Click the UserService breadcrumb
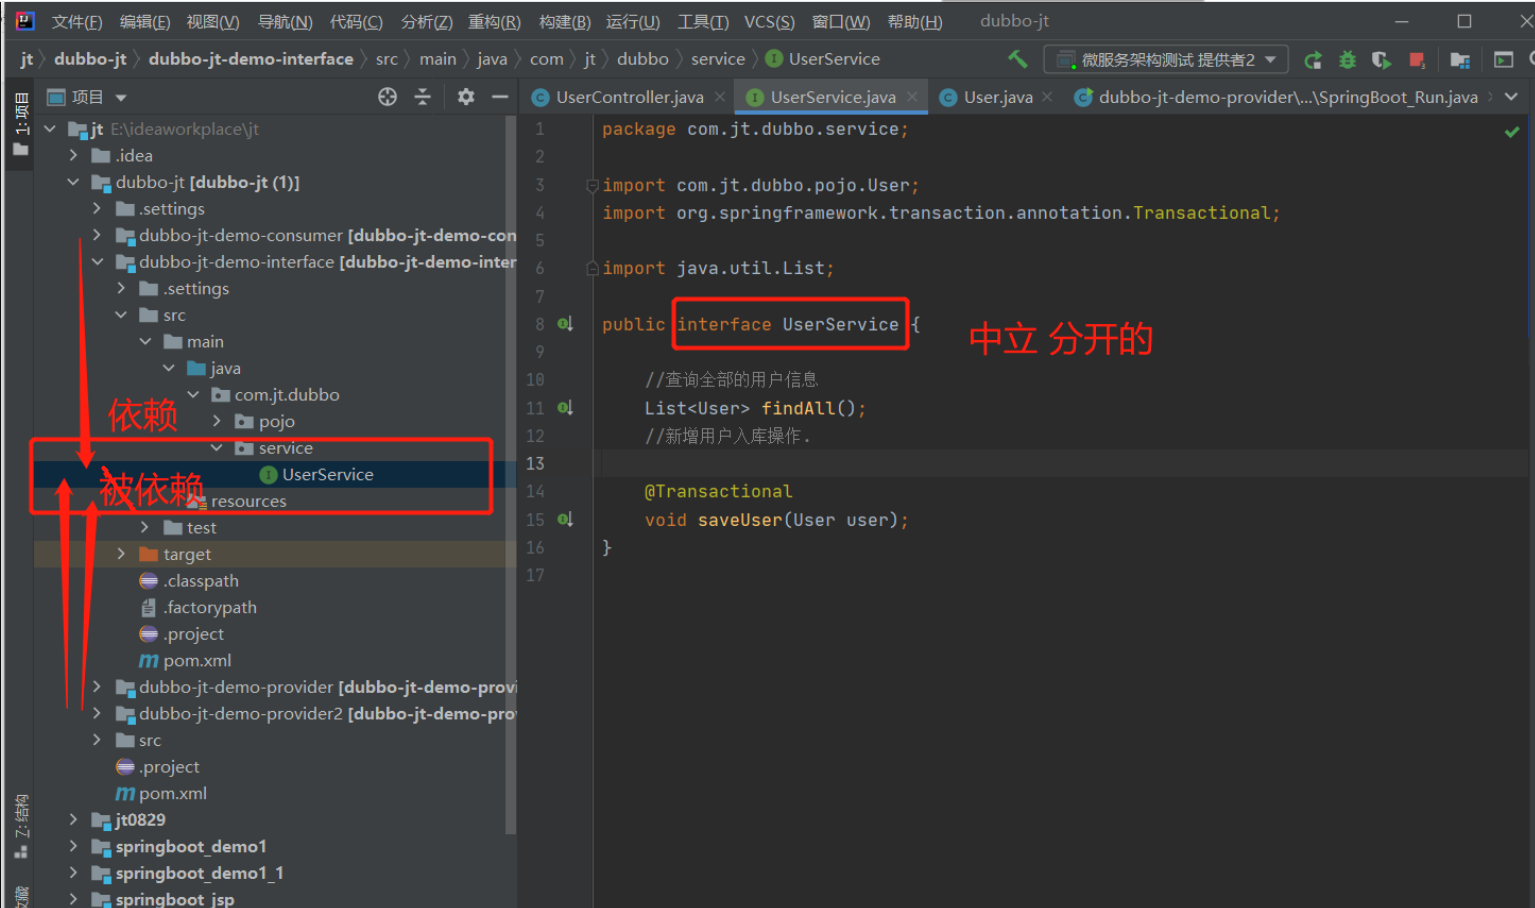 pyautogui.click(x=823, y=59)
